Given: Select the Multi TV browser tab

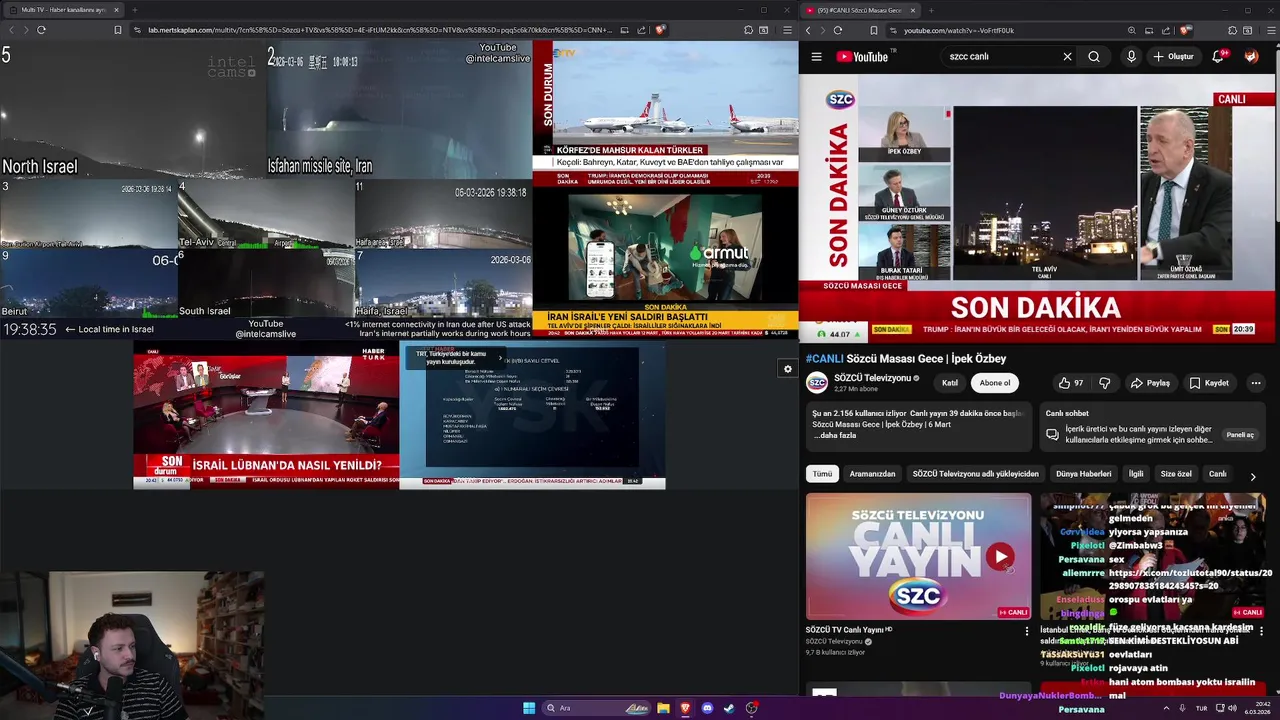Looking at the screenshot, I should click(x=64, y=10).
